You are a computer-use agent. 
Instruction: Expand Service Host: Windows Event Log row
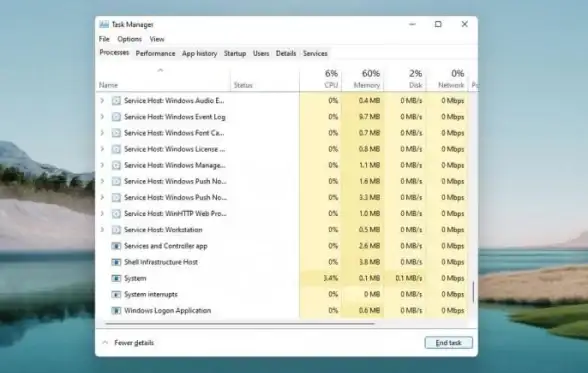(102, 117)
